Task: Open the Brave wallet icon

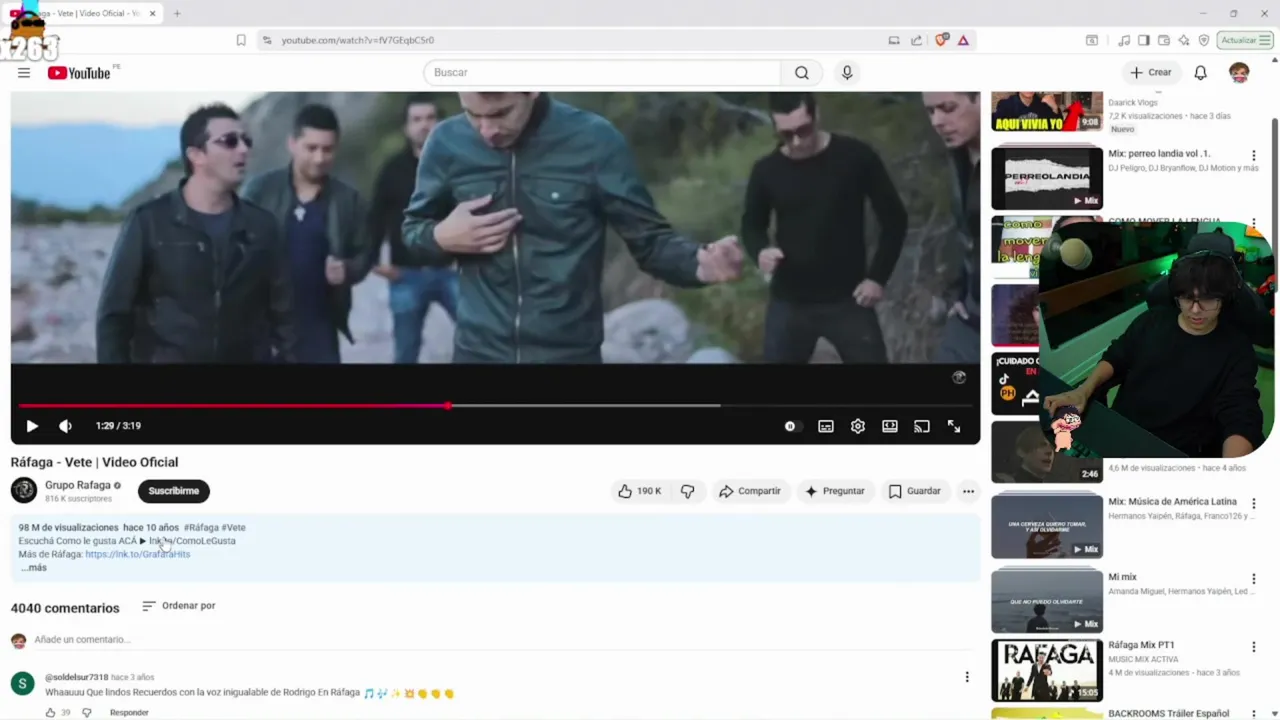Action: [1164, 40]
